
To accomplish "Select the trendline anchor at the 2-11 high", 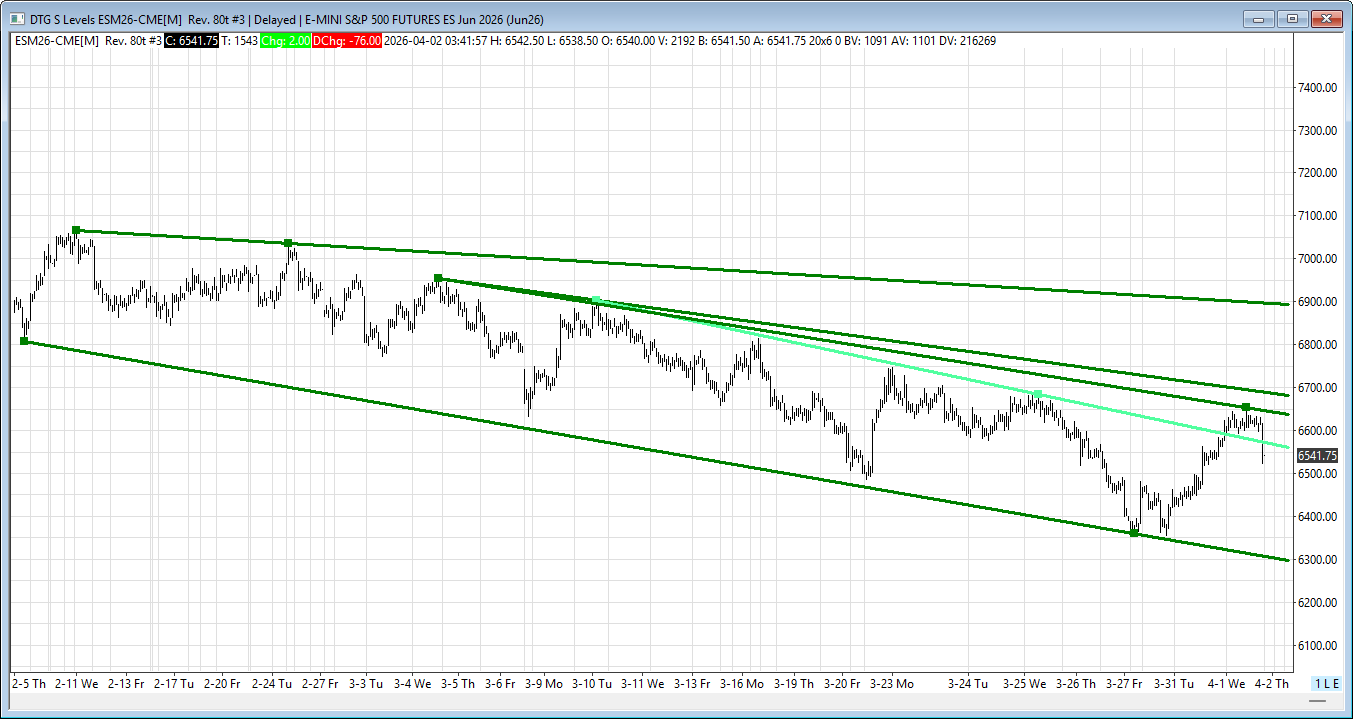I will [x=76, y=230].
